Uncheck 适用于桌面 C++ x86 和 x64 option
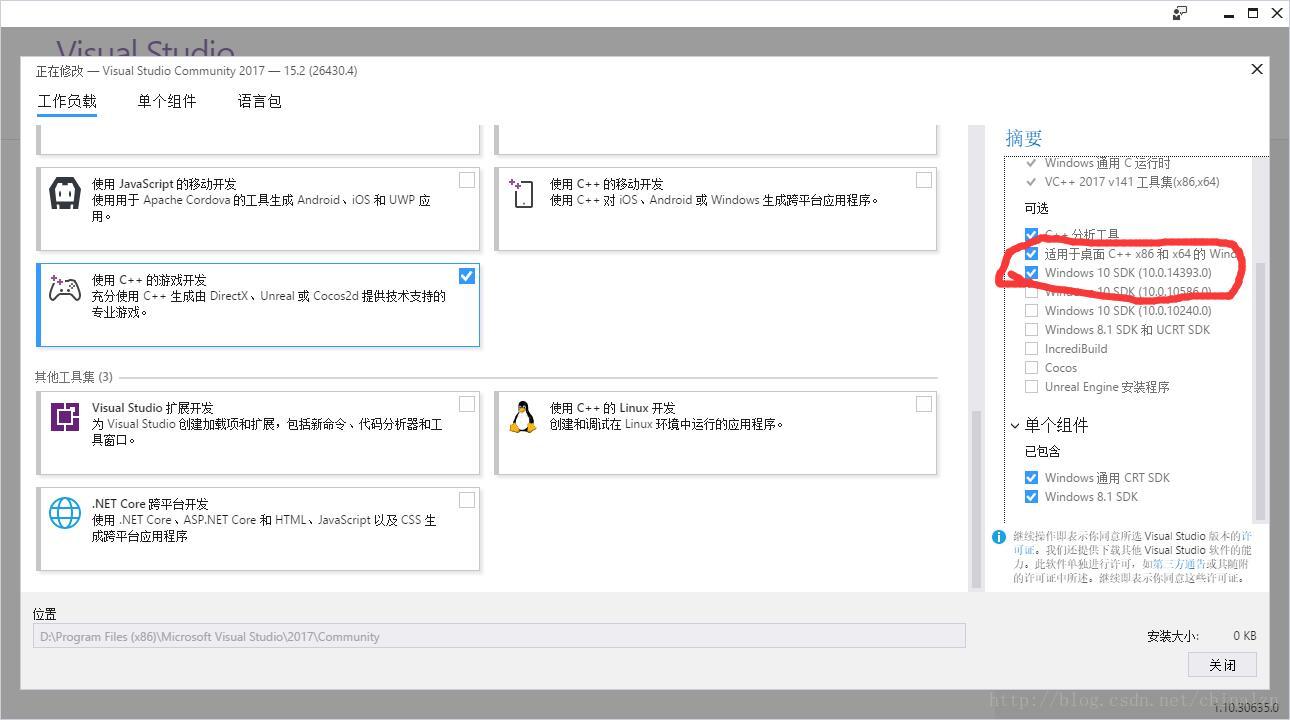Image resolution: width=1290 pixels, height=720 pixels. point(1031,254)
